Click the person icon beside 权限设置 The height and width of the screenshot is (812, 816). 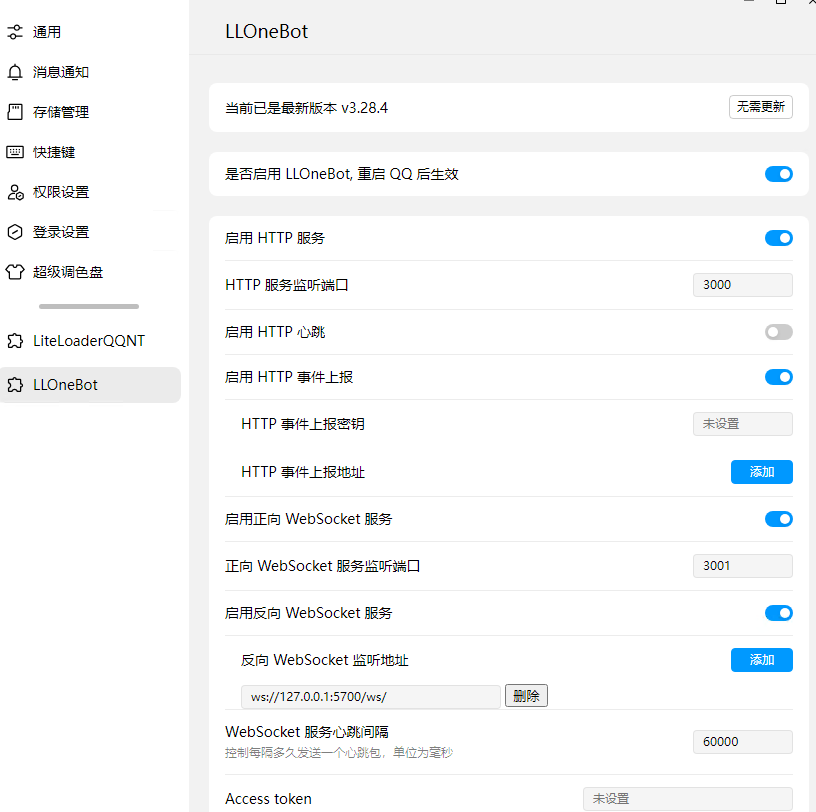15,192
